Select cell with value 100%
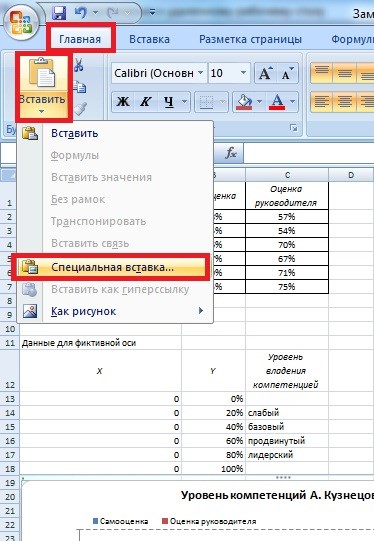 [214, 469]
